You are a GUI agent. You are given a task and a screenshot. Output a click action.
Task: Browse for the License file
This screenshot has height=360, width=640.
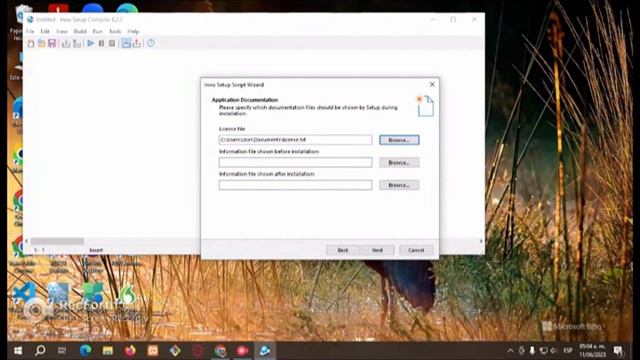[x=399, y=140]
